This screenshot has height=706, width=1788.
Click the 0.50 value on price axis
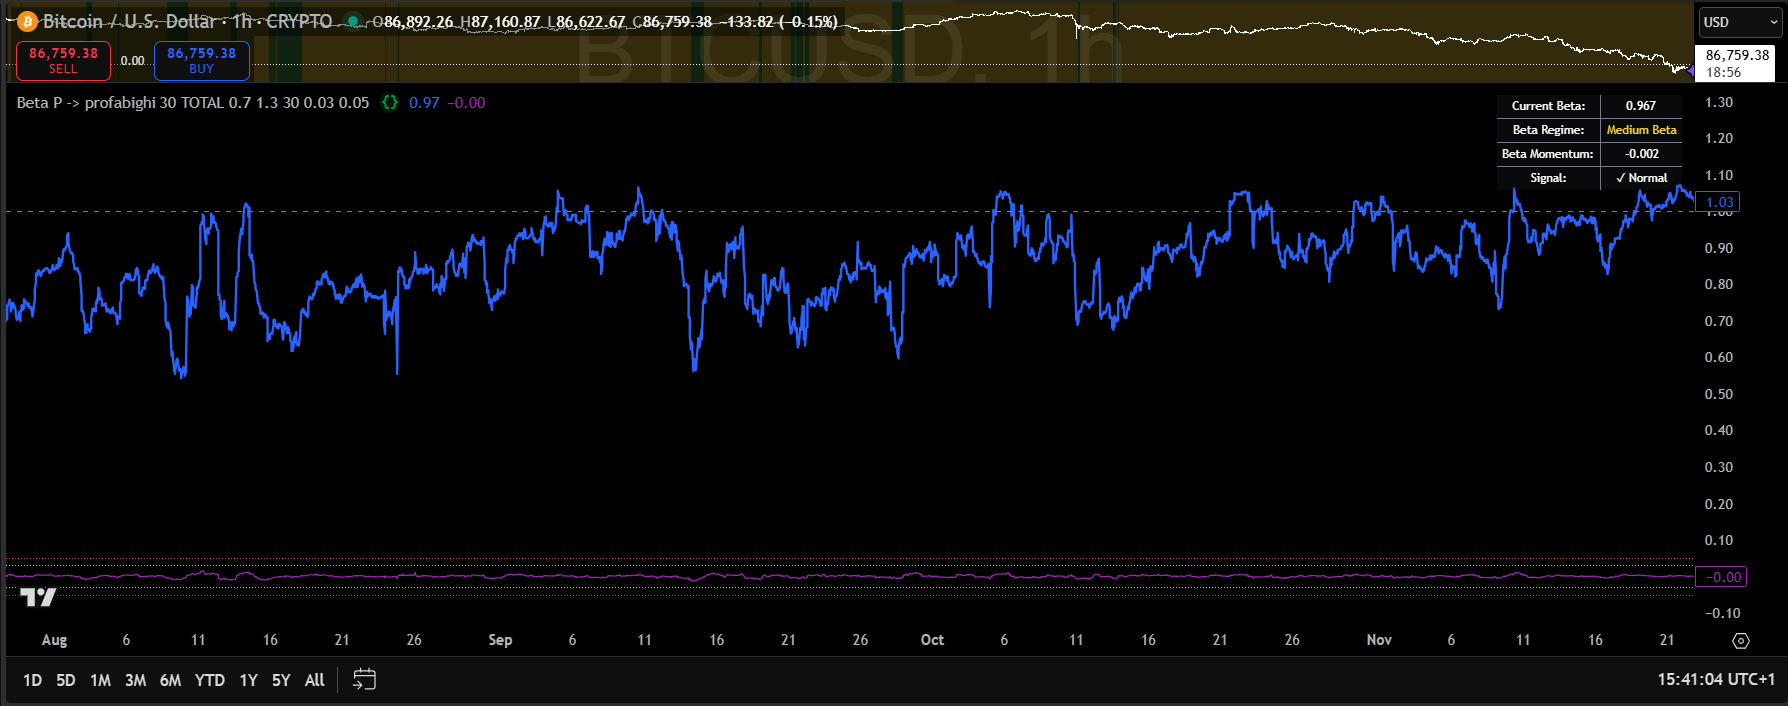1719,394
